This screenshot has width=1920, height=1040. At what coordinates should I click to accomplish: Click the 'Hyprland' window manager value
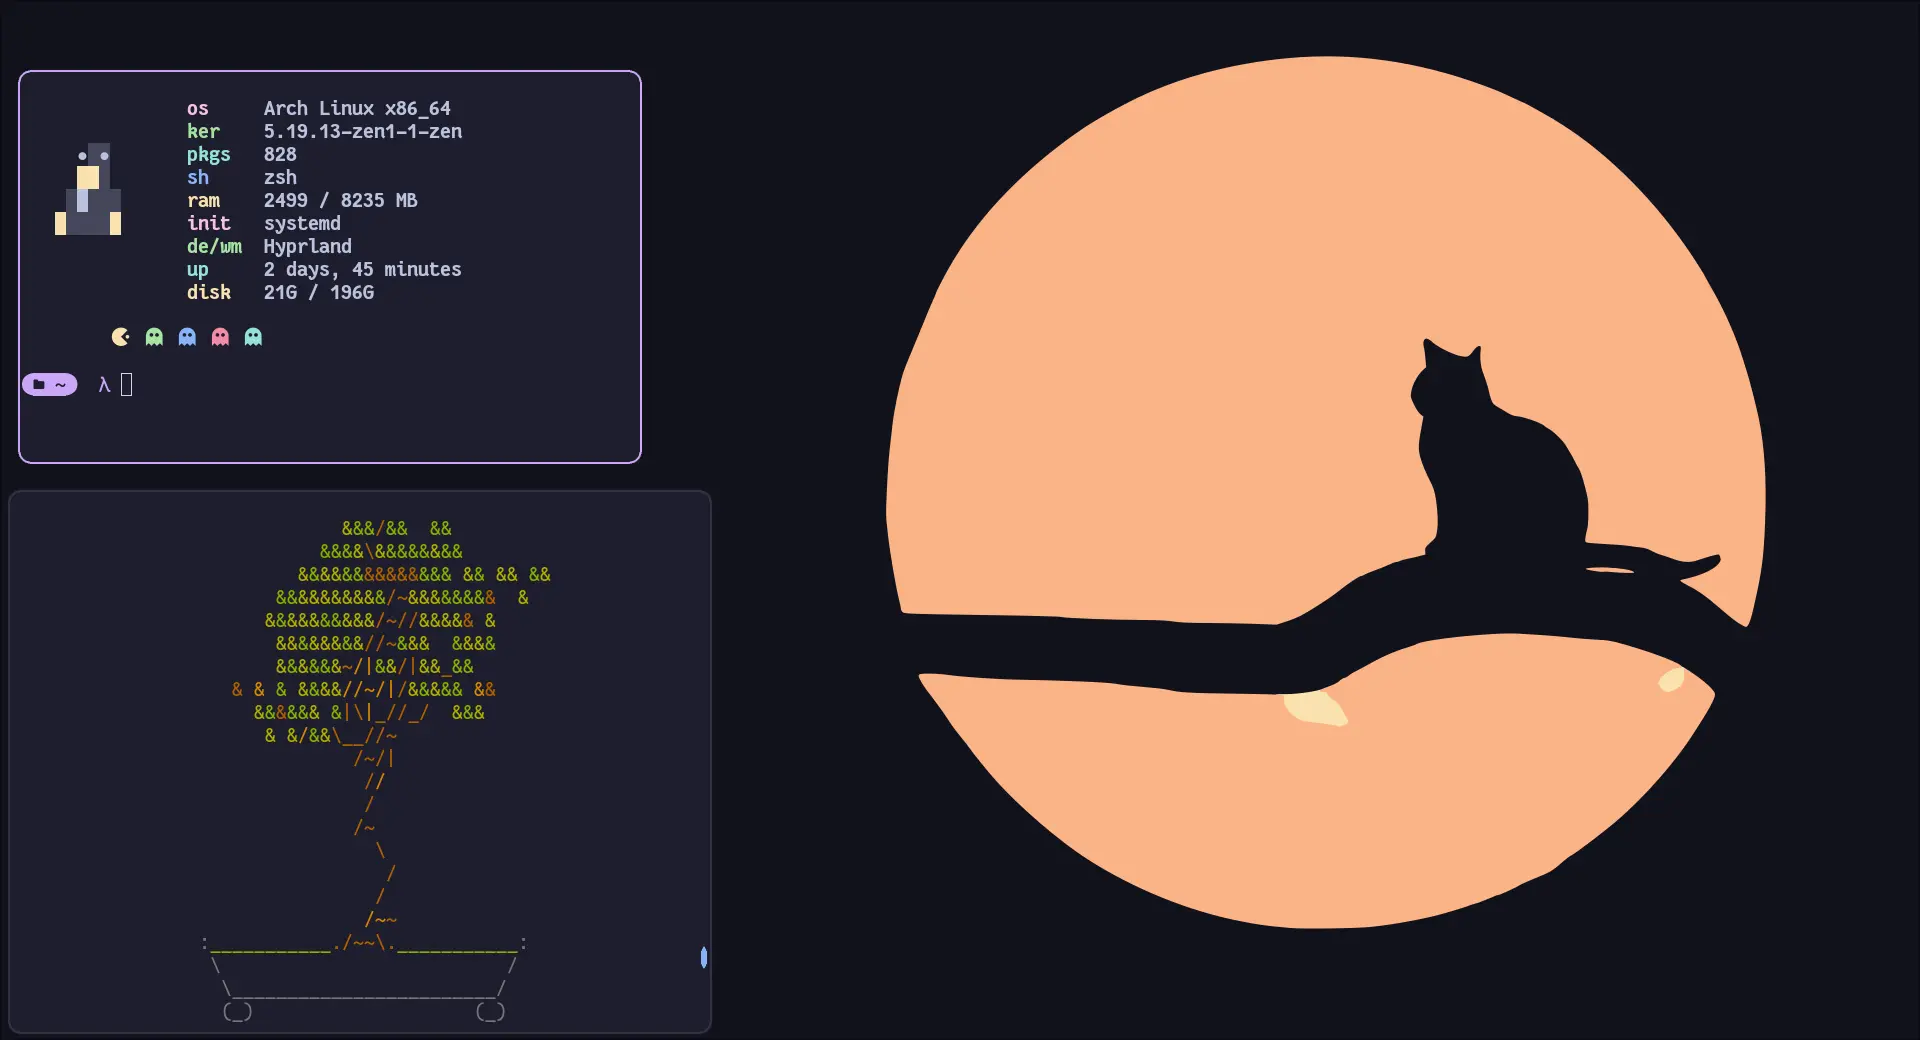(307, 246)
